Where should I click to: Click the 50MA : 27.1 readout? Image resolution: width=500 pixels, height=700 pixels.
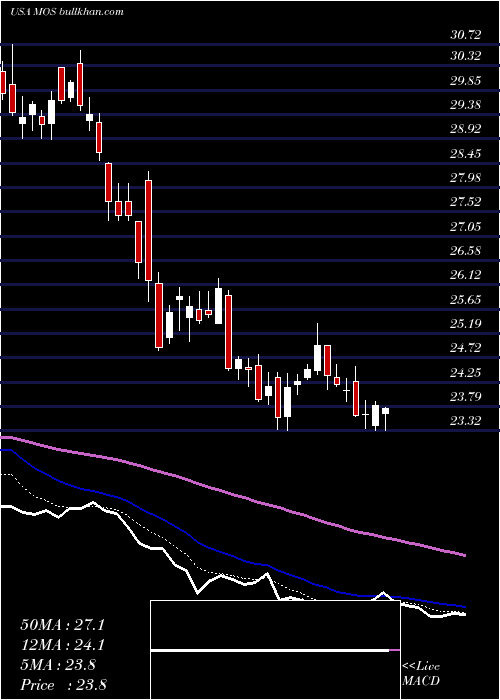(63, 625)
